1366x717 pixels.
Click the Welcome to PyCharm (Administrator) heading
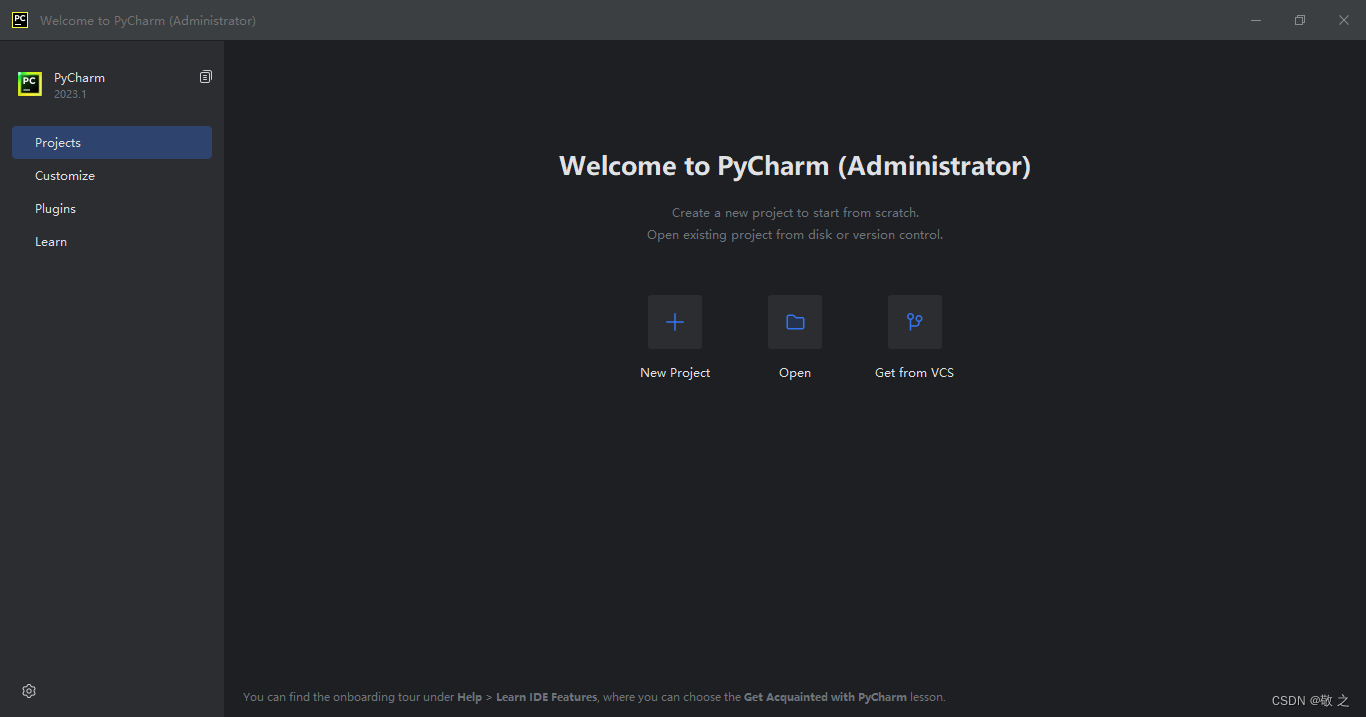(x=795, y=166)
